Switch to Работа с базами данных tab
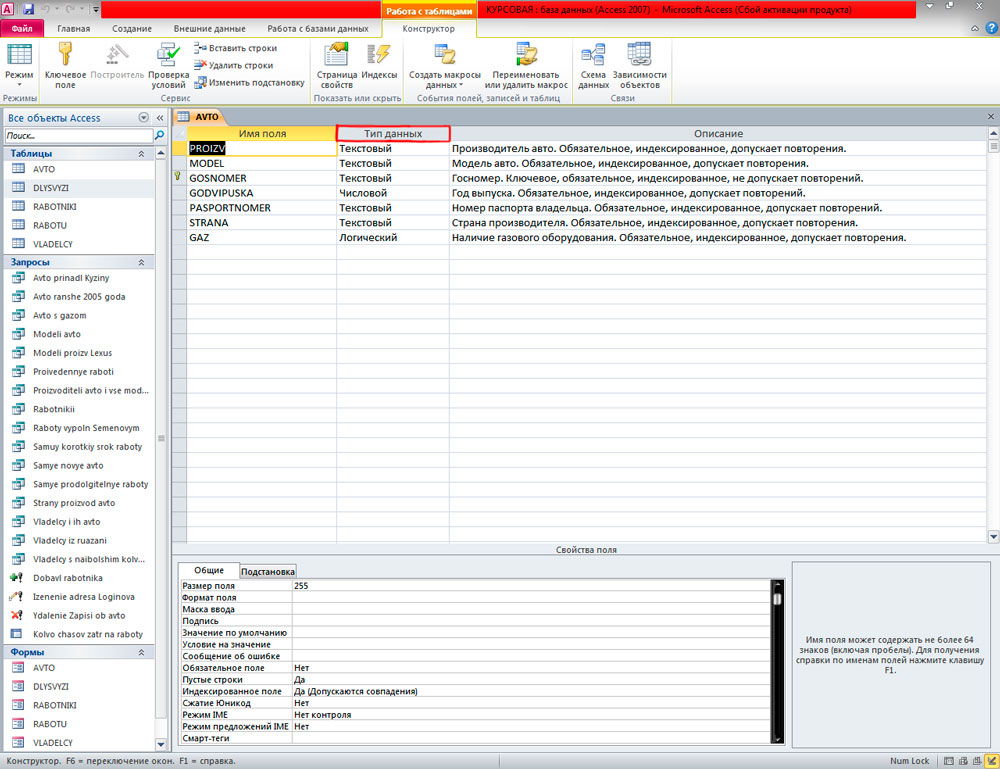Viewport: 1000px width, 769px height. (318, 29)
